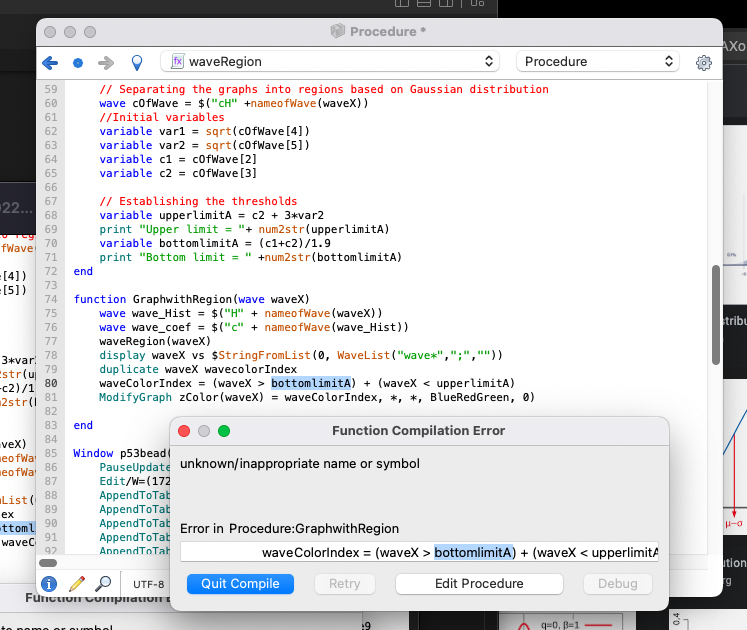Click 'duplicate waveX wavecolorIndex' line
The image size is (747, 630).
[198, 369]
